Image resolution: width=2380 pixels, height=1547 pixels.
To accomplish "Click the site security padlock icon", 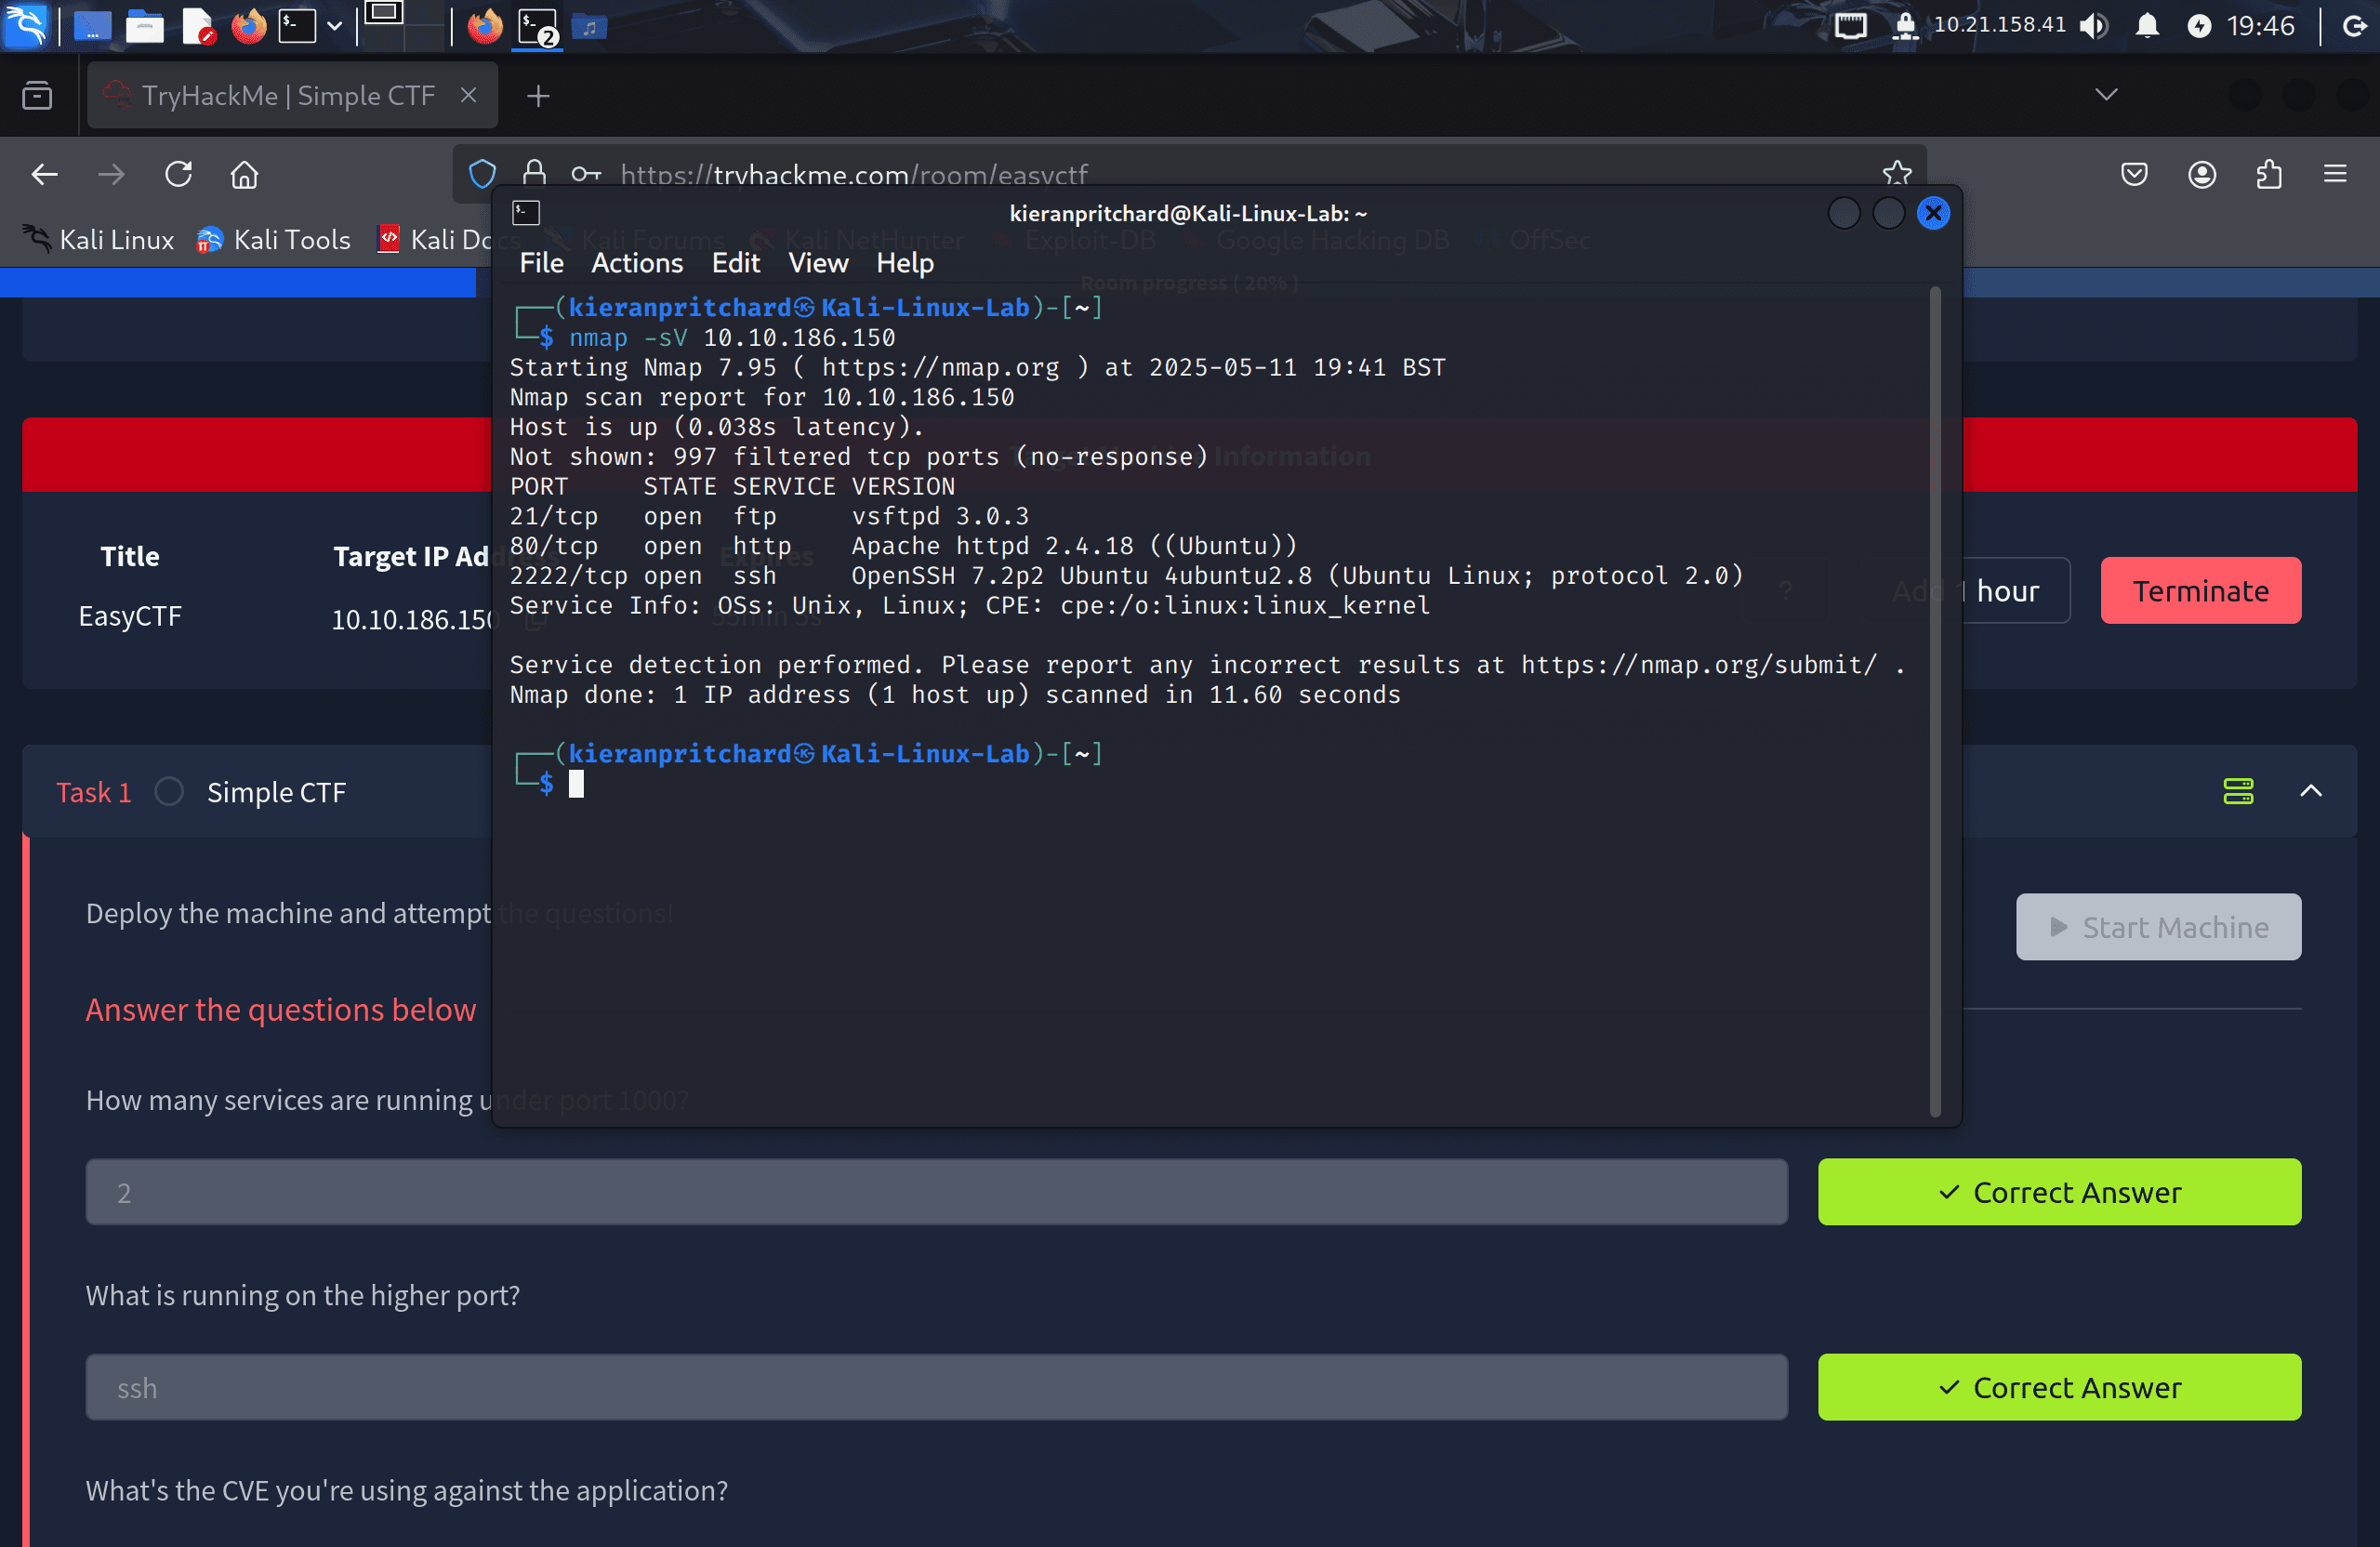I will coord(535,173).
